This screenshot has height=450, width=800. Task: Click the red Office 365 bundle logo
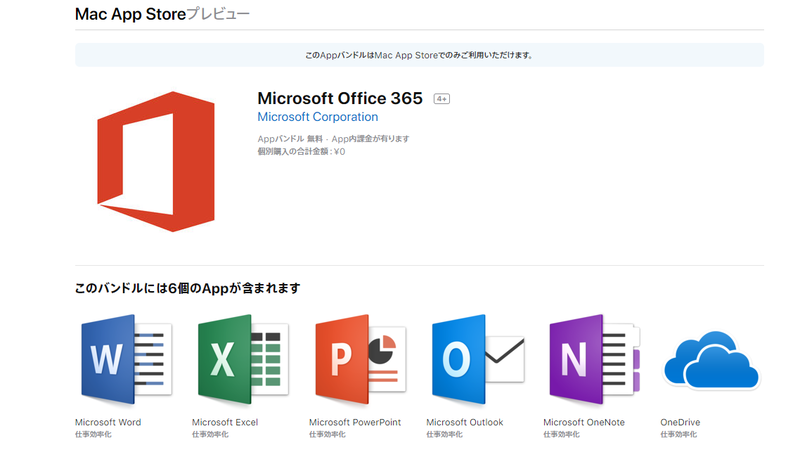(x=156, y=161)
